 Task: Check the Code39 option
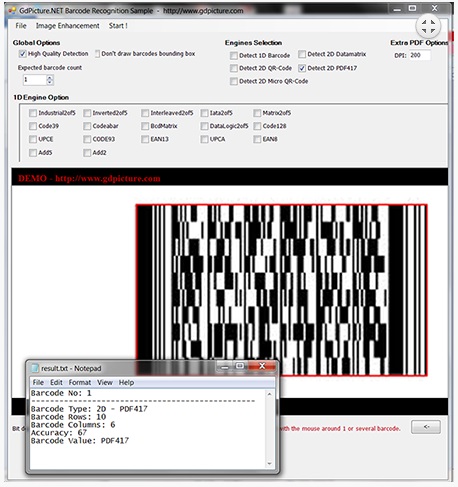[x=33, y=126]
